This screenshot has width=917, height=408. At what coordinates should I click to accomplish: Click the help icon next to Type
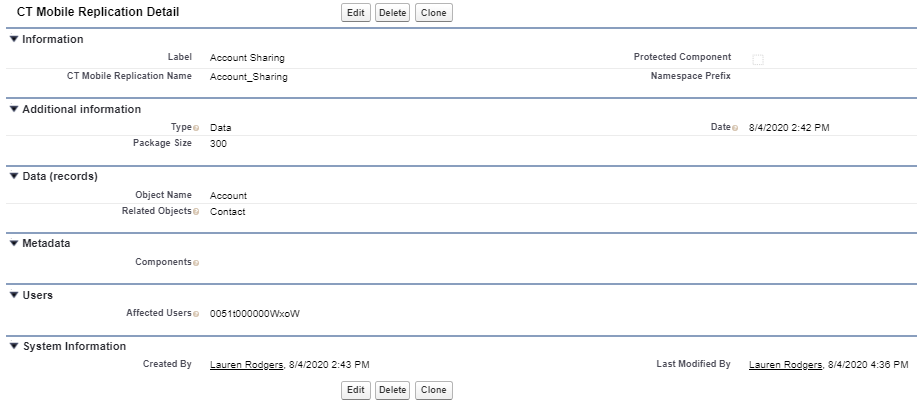[x=196, y=128]
